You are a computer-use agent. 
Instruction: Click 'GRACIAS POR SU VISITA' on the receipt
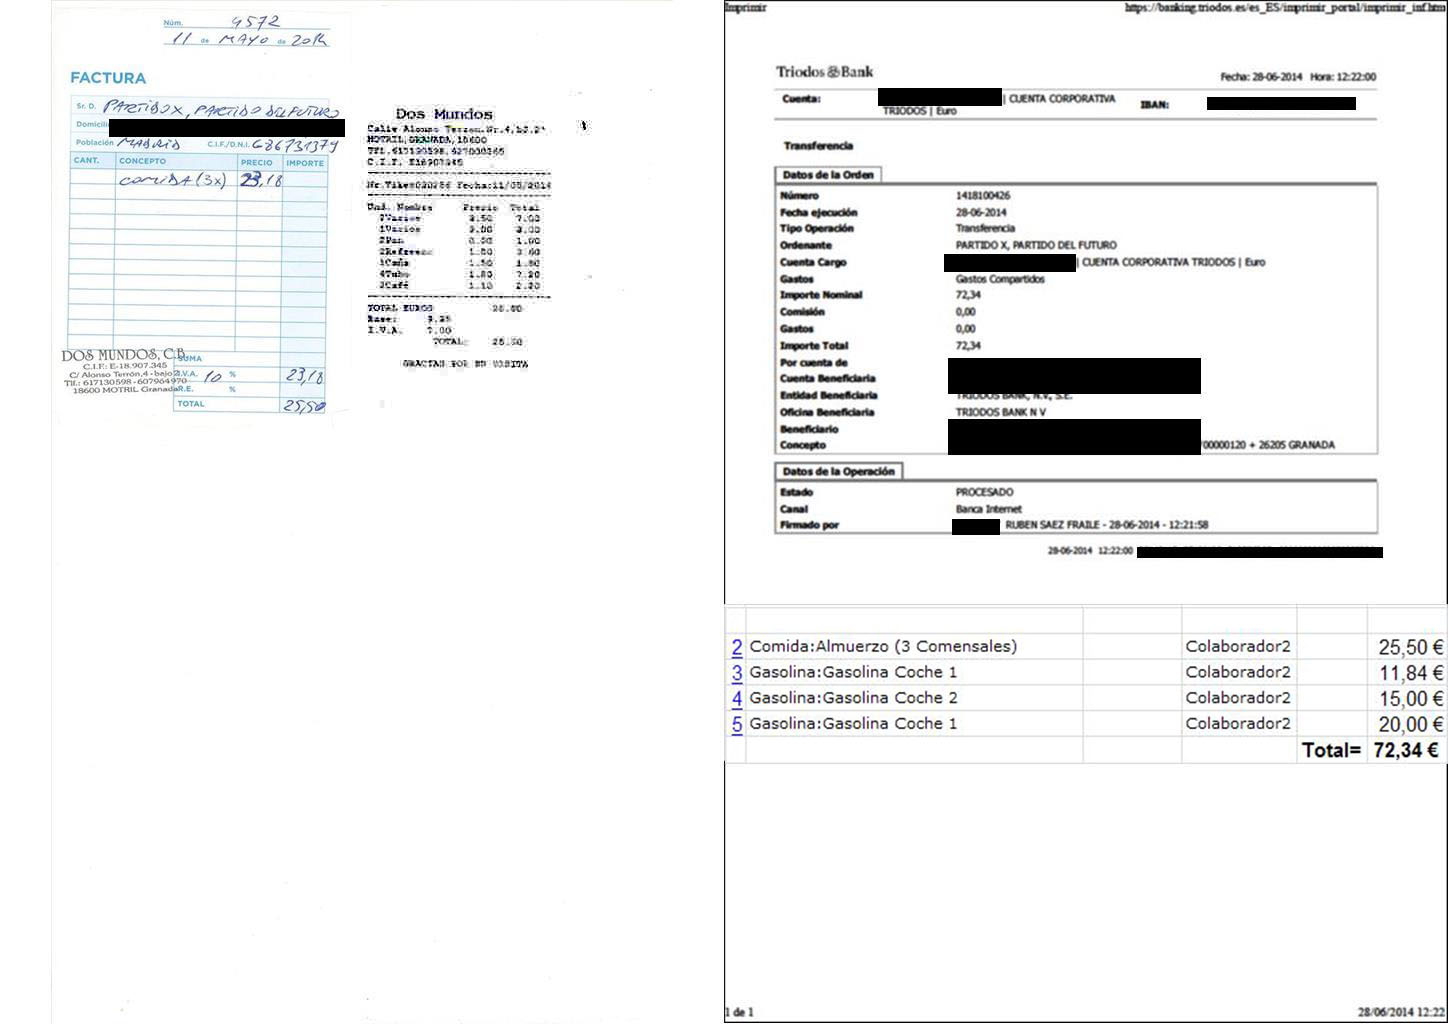(x=465, y=364)
